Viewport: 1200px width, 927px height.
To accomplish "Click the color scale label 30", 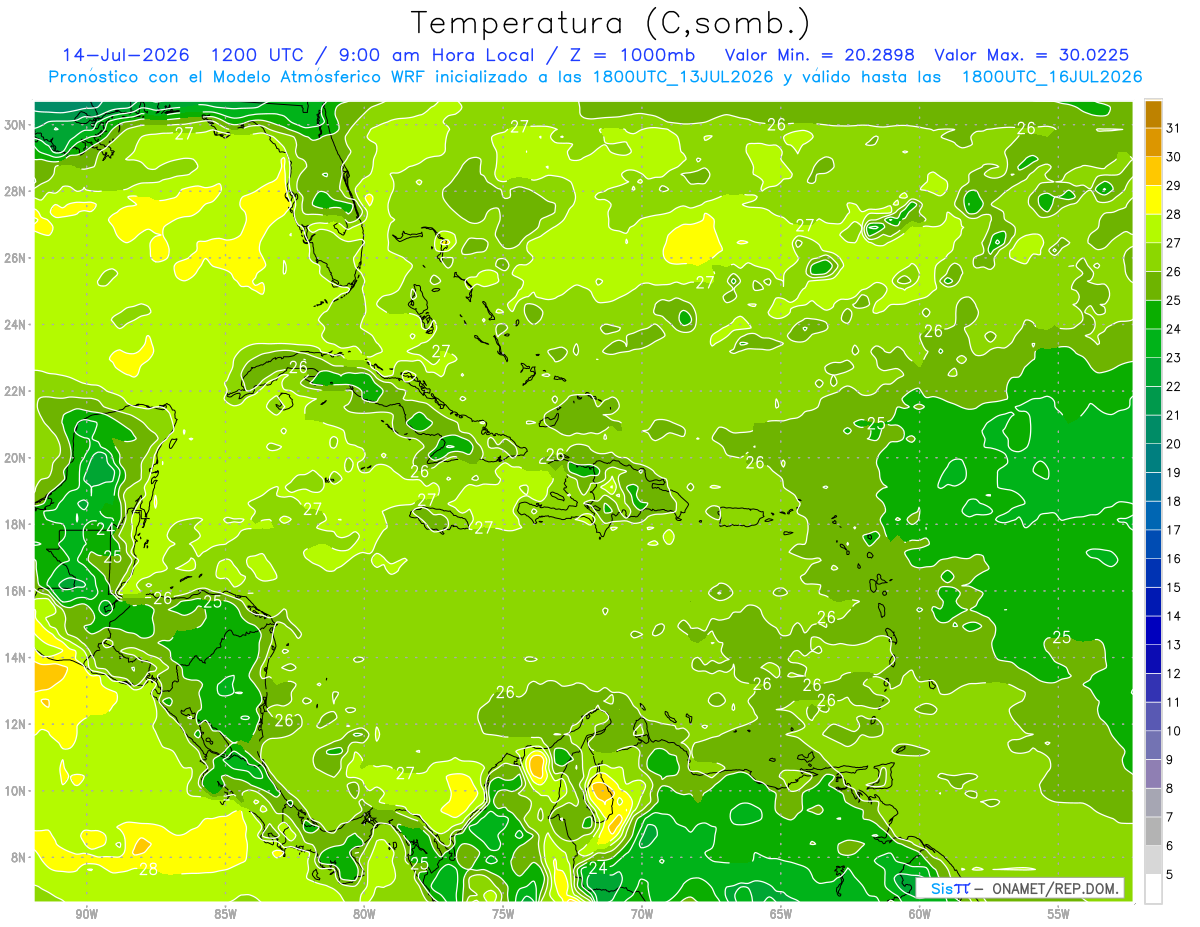I will coord(1174,157).
